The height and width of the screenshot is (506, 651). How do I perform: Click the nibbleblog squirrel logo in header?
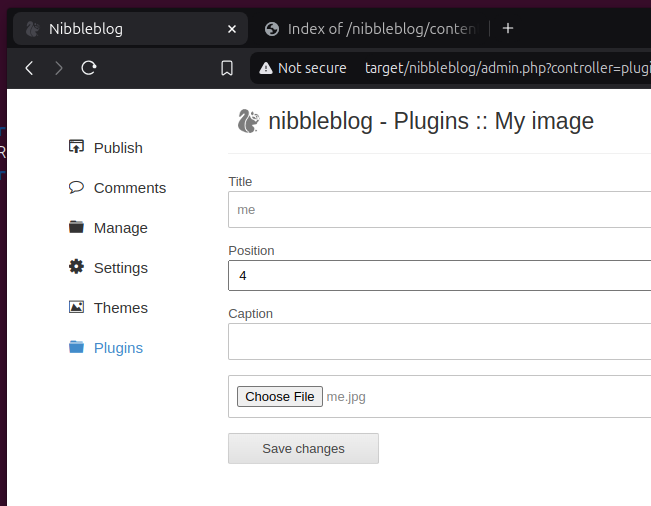coord(248,122)
